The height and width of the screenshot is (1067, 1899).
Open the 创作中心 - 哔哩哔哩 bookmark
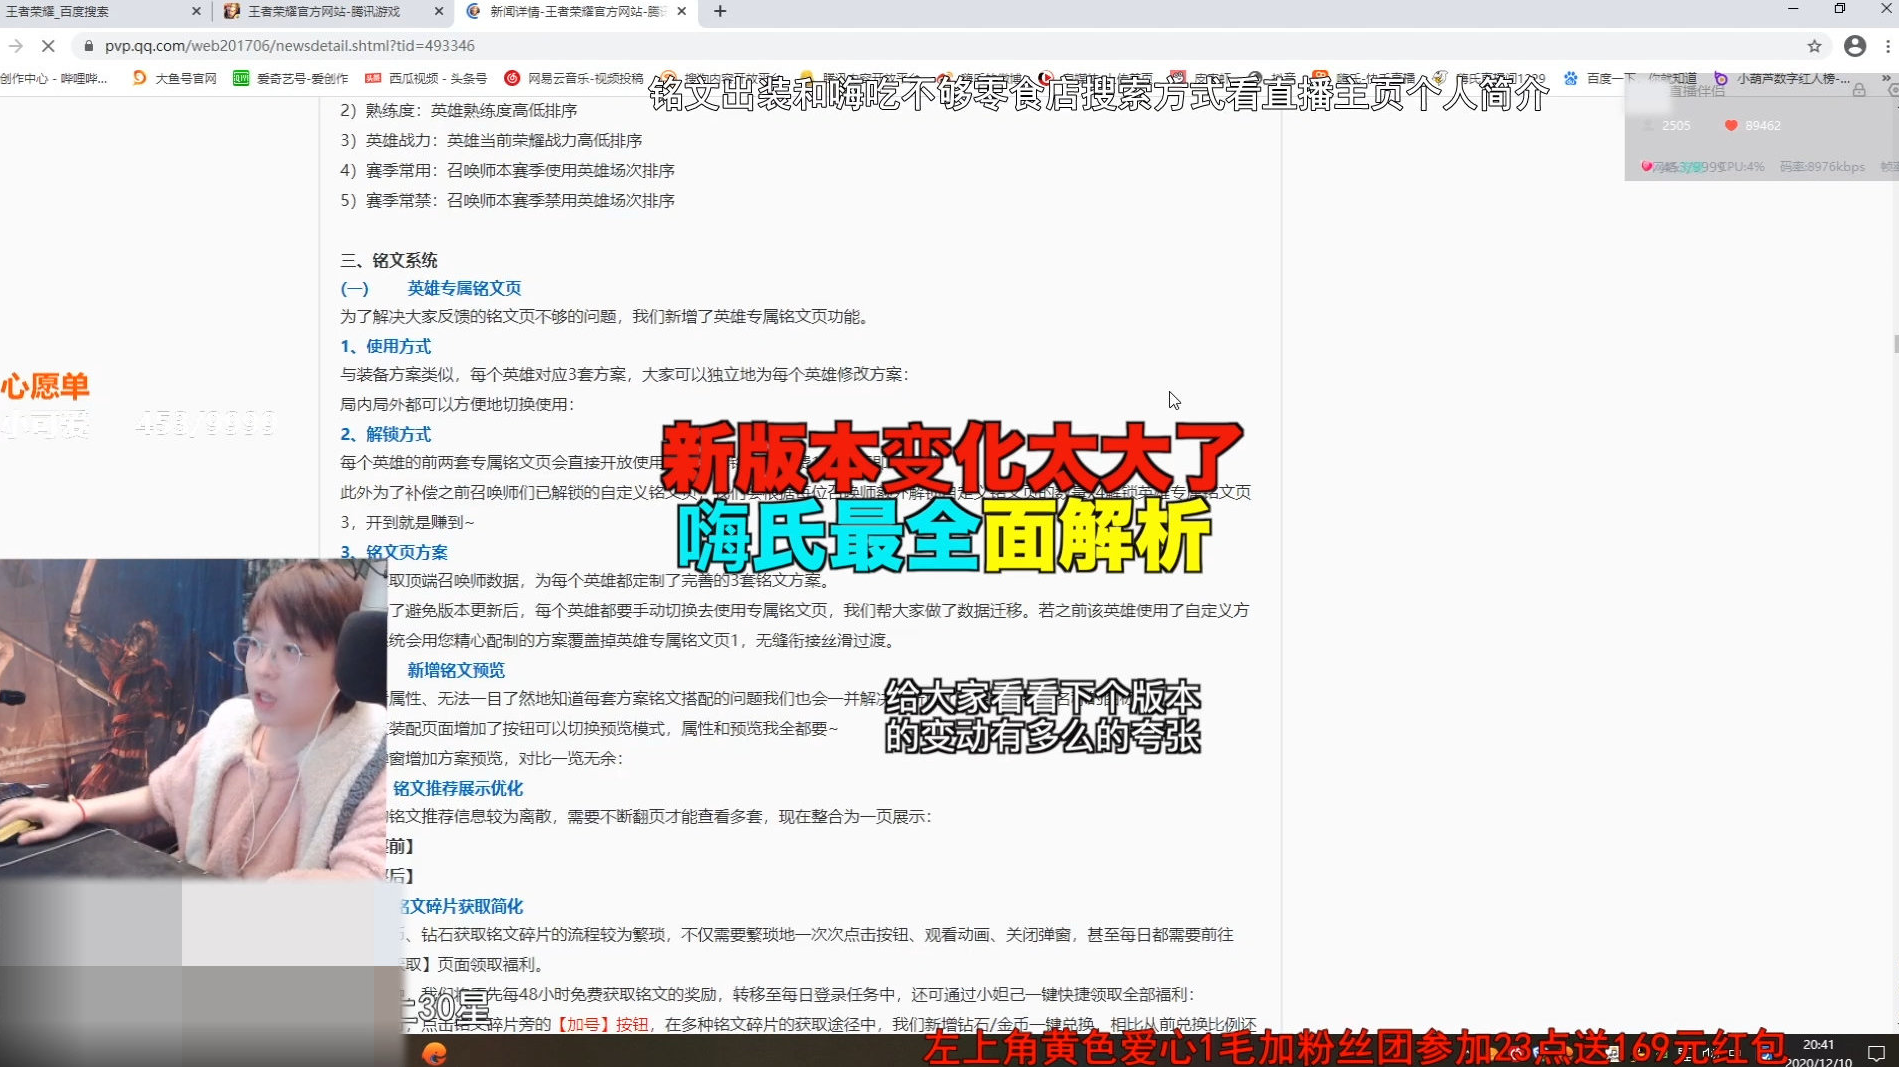(53, 78)
